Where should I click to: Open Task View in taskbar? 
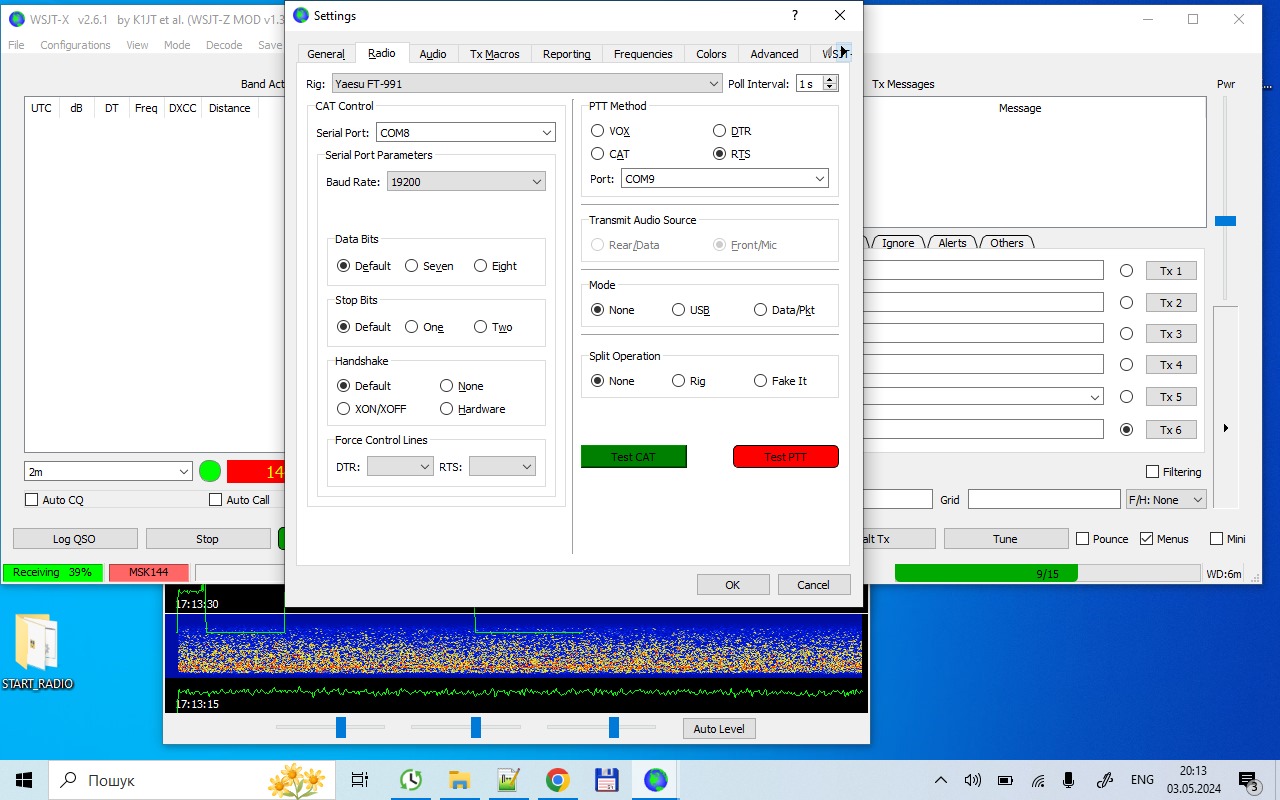359,780
